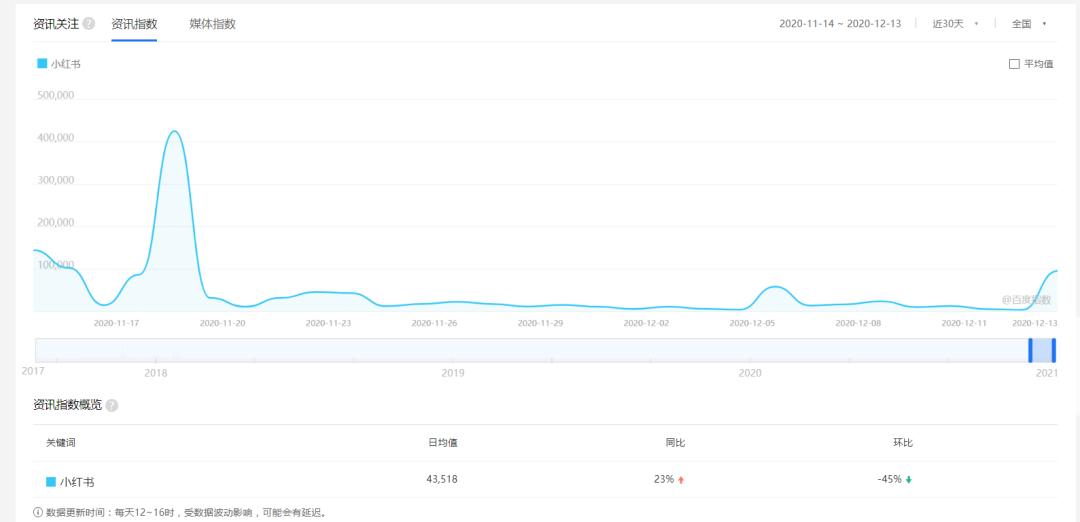1080x522 pixels.
Task: Click the 小红书 legend label above chart
Action: coord(66,64)
